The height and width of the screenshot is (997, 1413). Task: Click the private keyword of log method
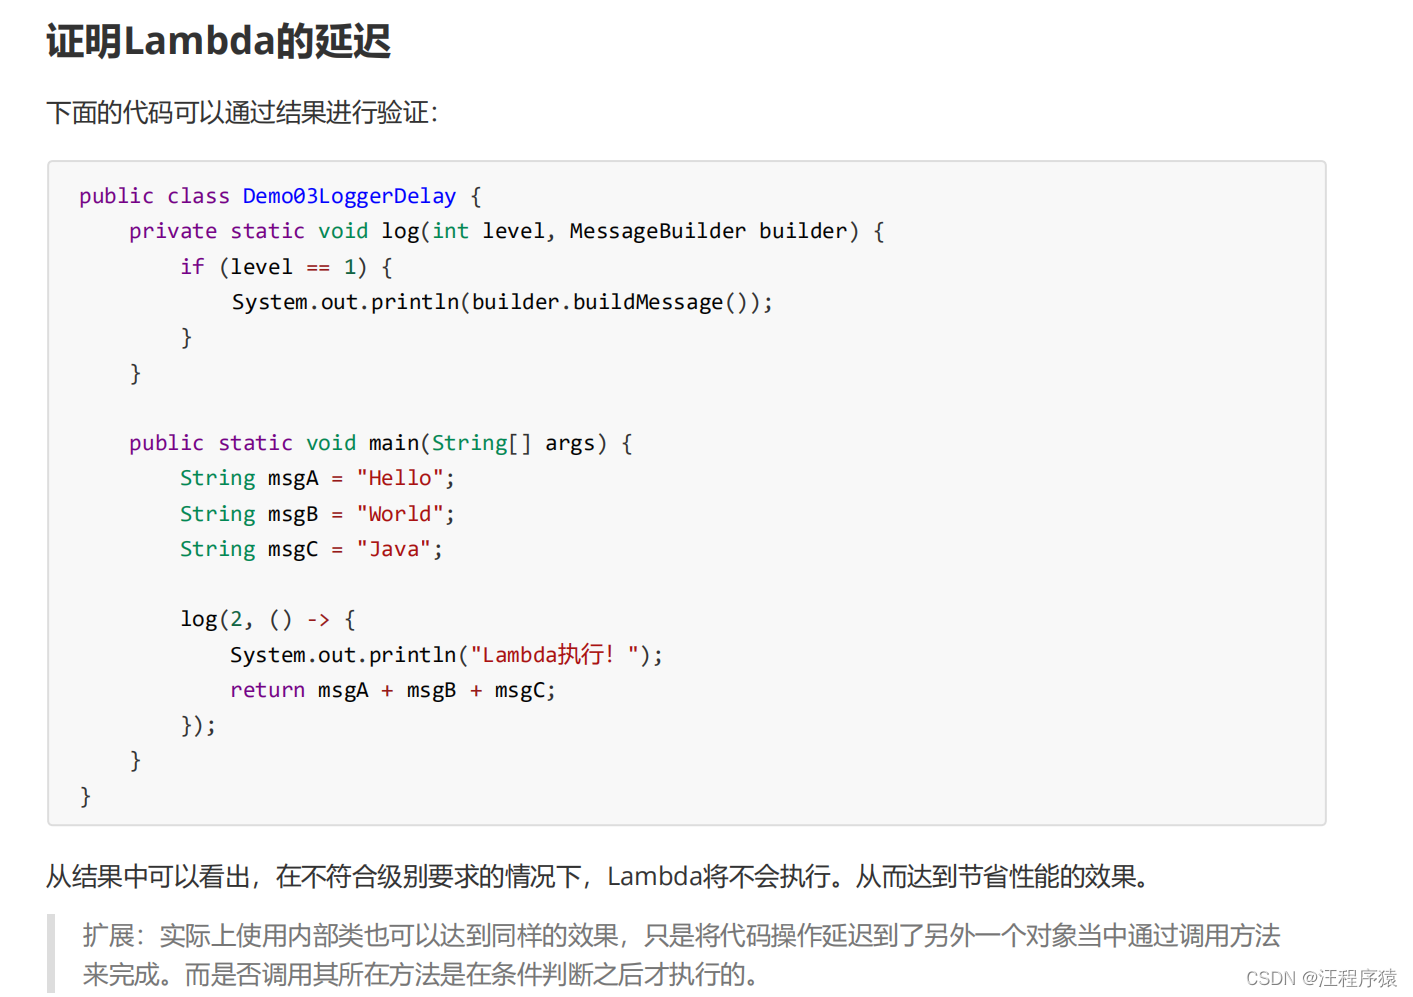coord(173,231)
